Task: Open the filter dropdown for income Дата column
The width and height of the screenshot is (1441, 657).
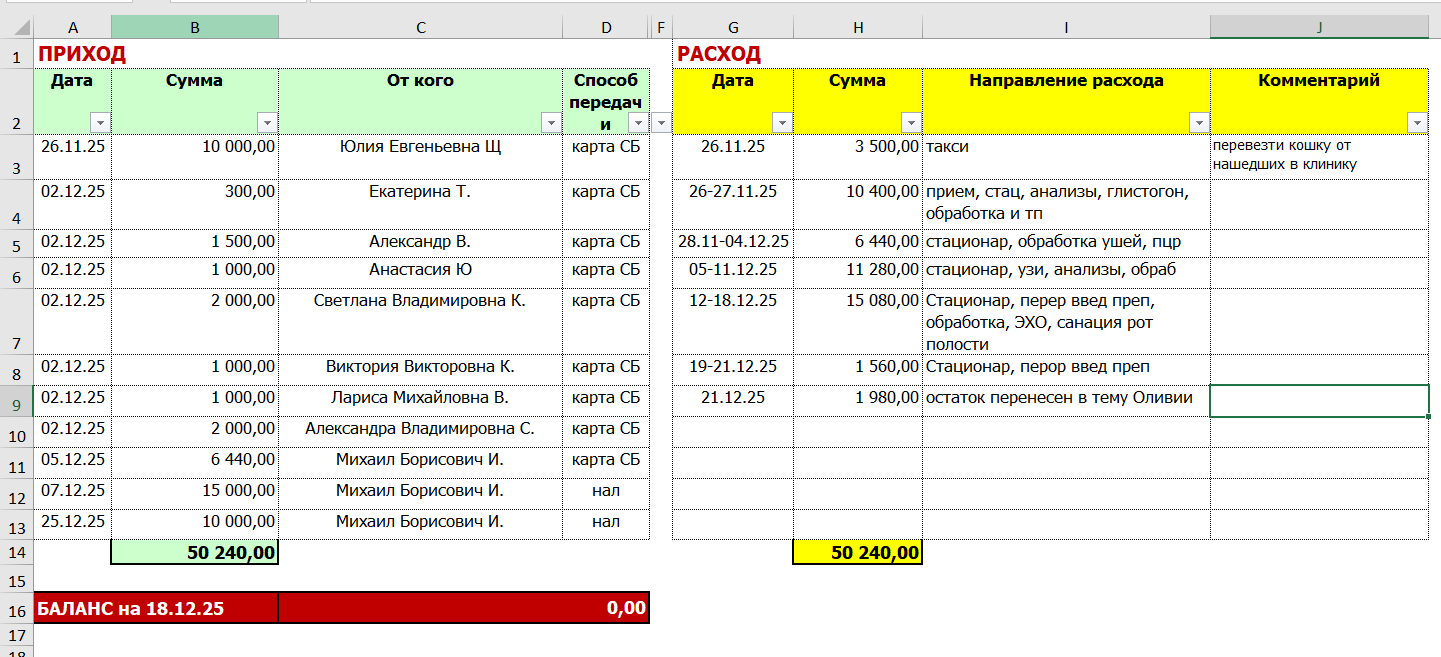Action: point(99,122)
